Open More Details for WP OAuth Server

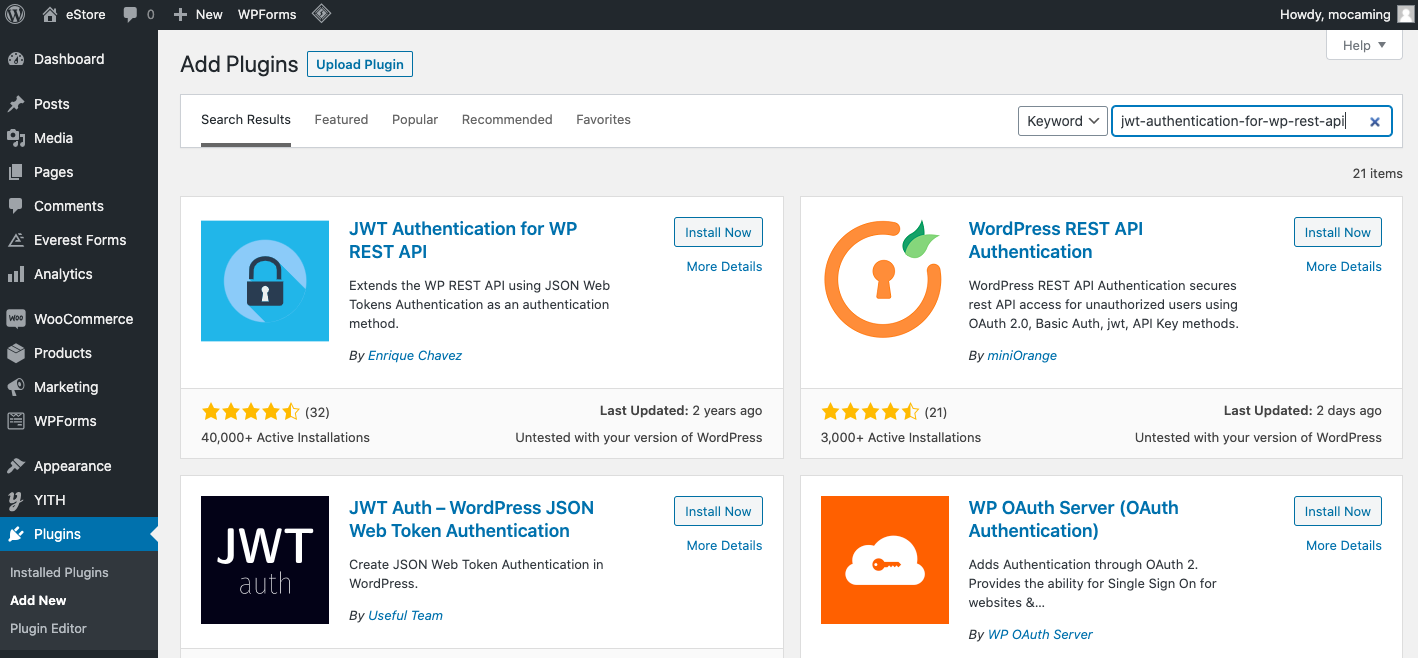1344,545
